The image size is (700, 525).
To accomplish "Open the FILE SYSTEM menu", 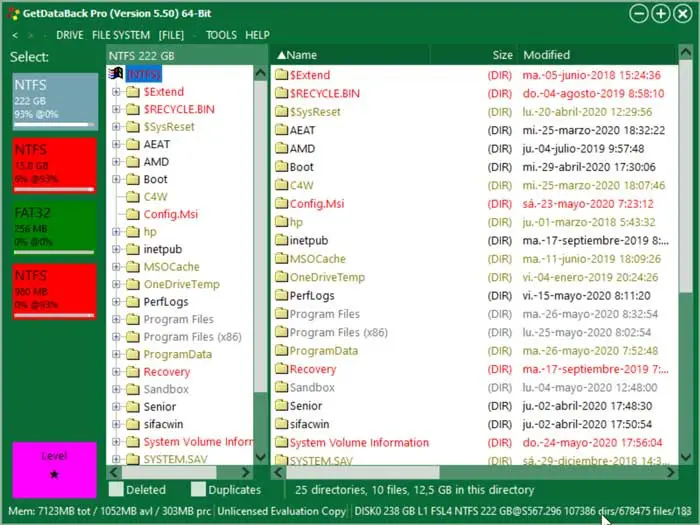I will [121, 35].
